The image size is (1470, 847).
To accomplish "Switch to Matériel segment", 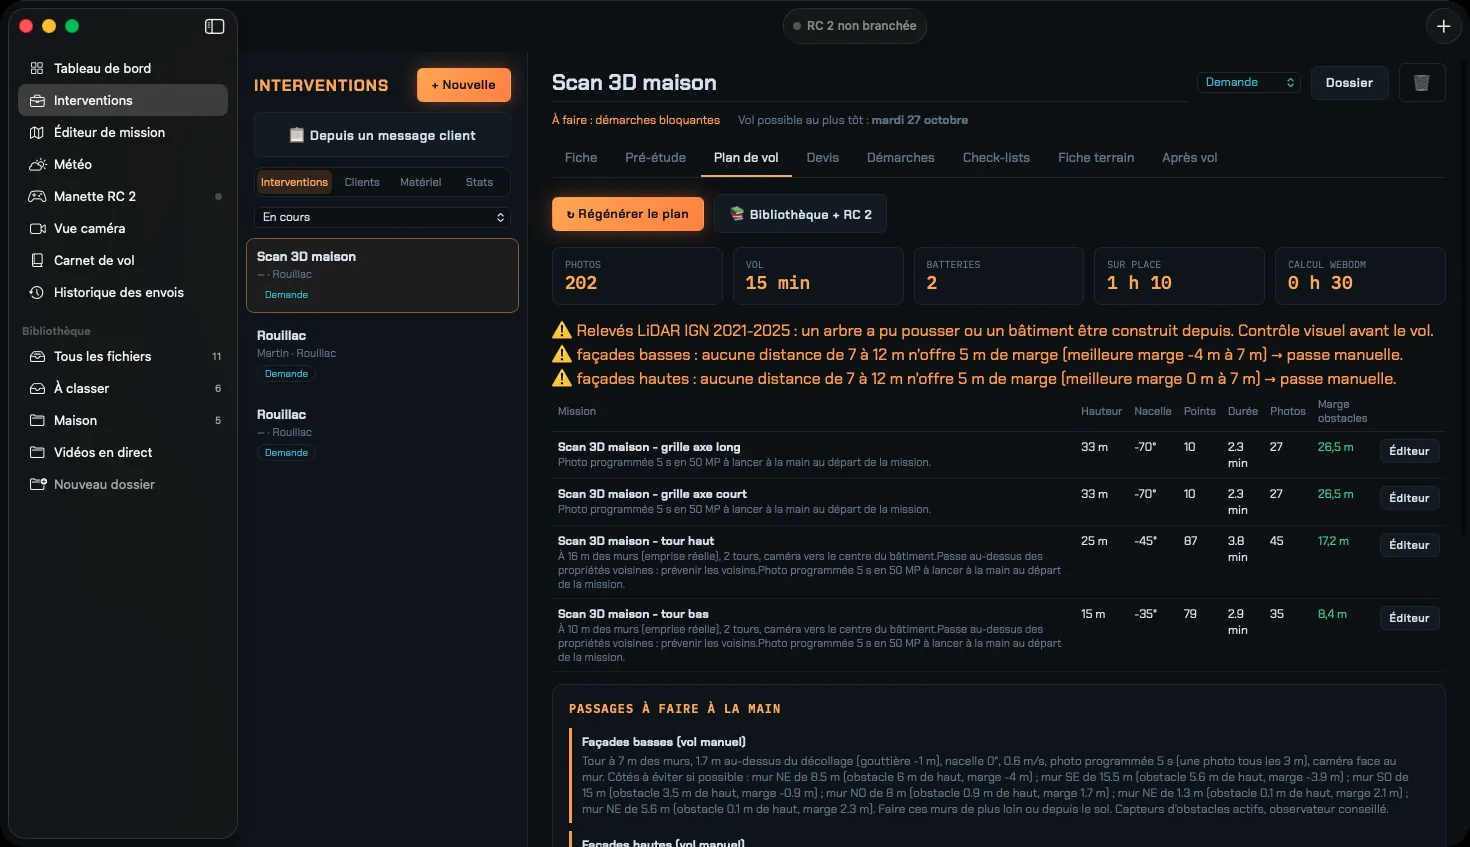I will coord(421,182).
